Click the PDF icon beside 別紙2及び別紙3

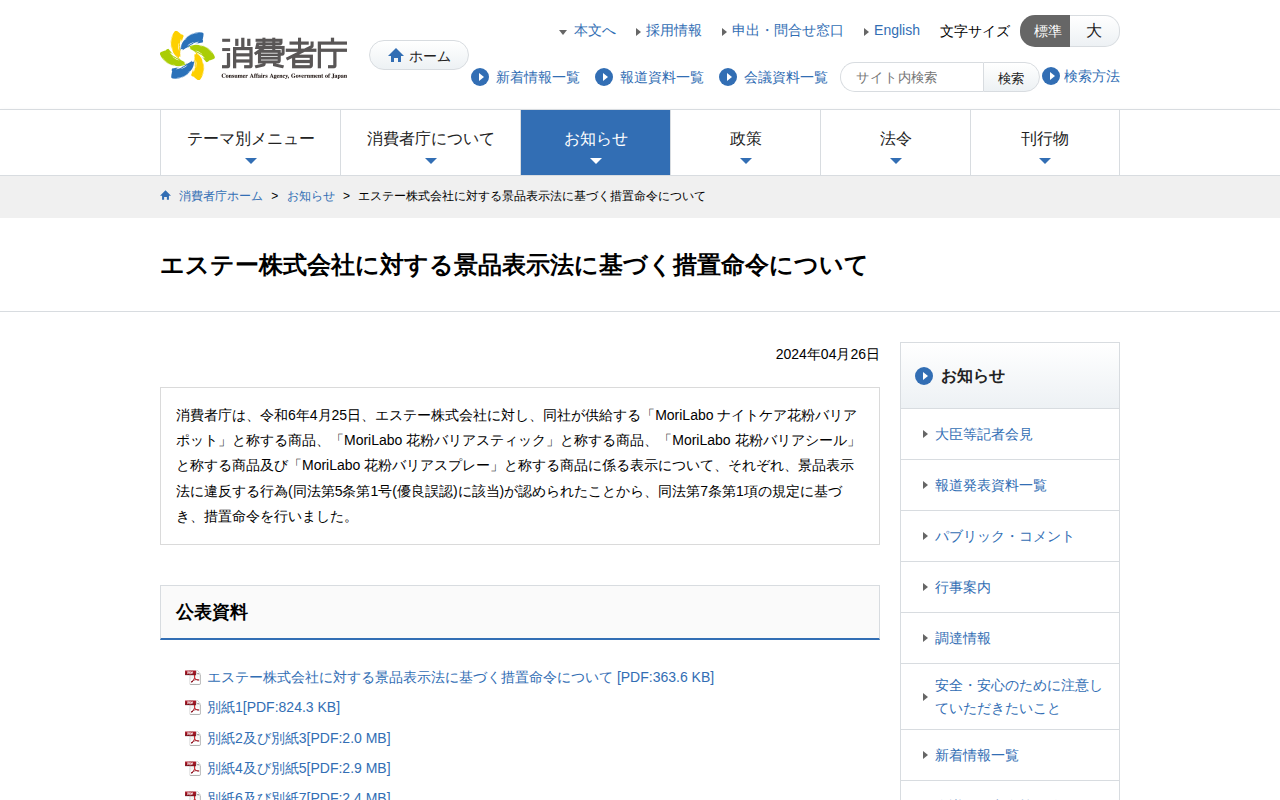[193, 739]
